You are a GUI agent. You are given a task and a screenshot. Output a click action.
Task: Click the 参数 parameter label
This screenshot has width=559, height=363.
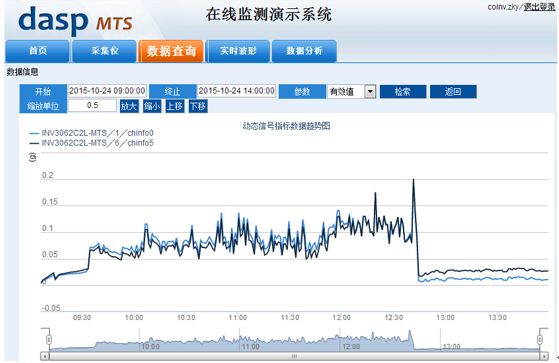(302, 92)
